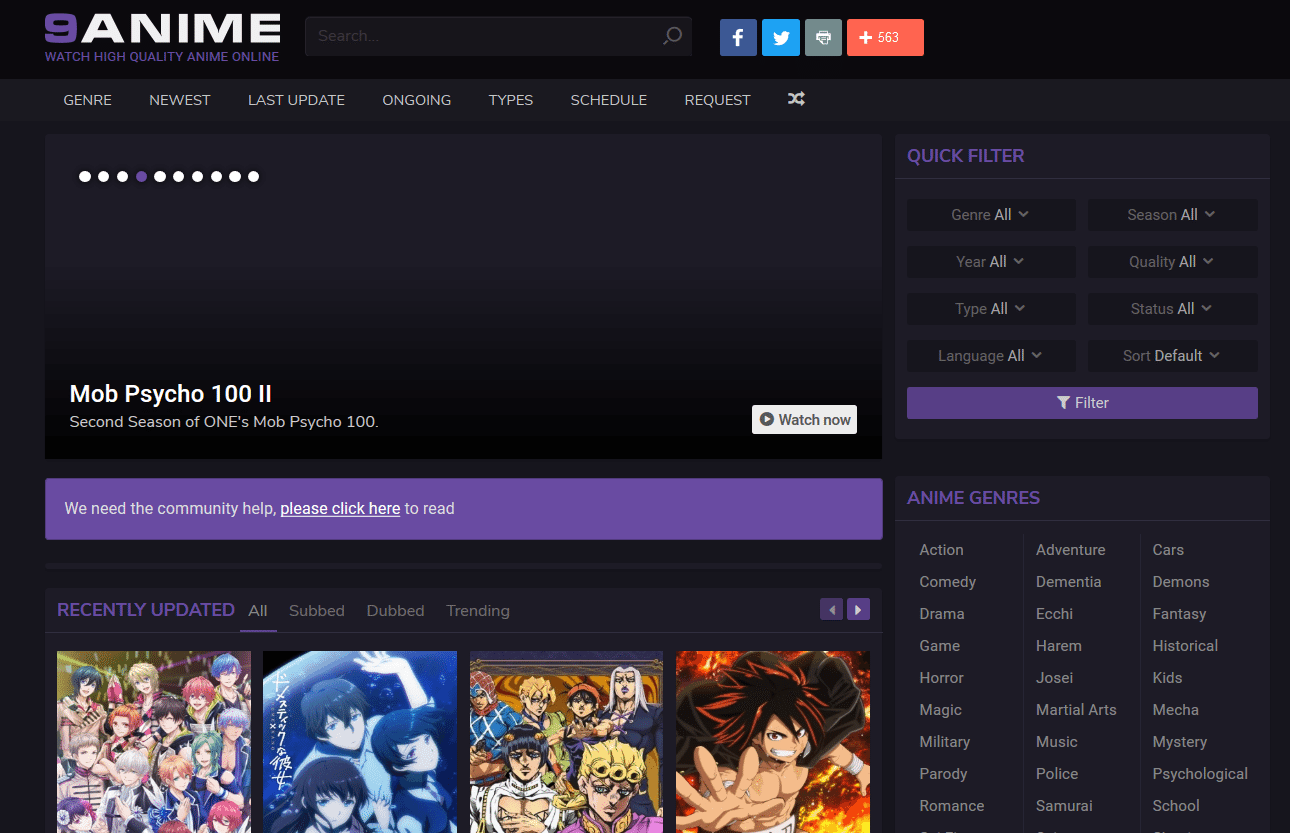Open the SCHEDULE menu item
This screenshot has height=833, width=1290.
(x=608, y=99)
